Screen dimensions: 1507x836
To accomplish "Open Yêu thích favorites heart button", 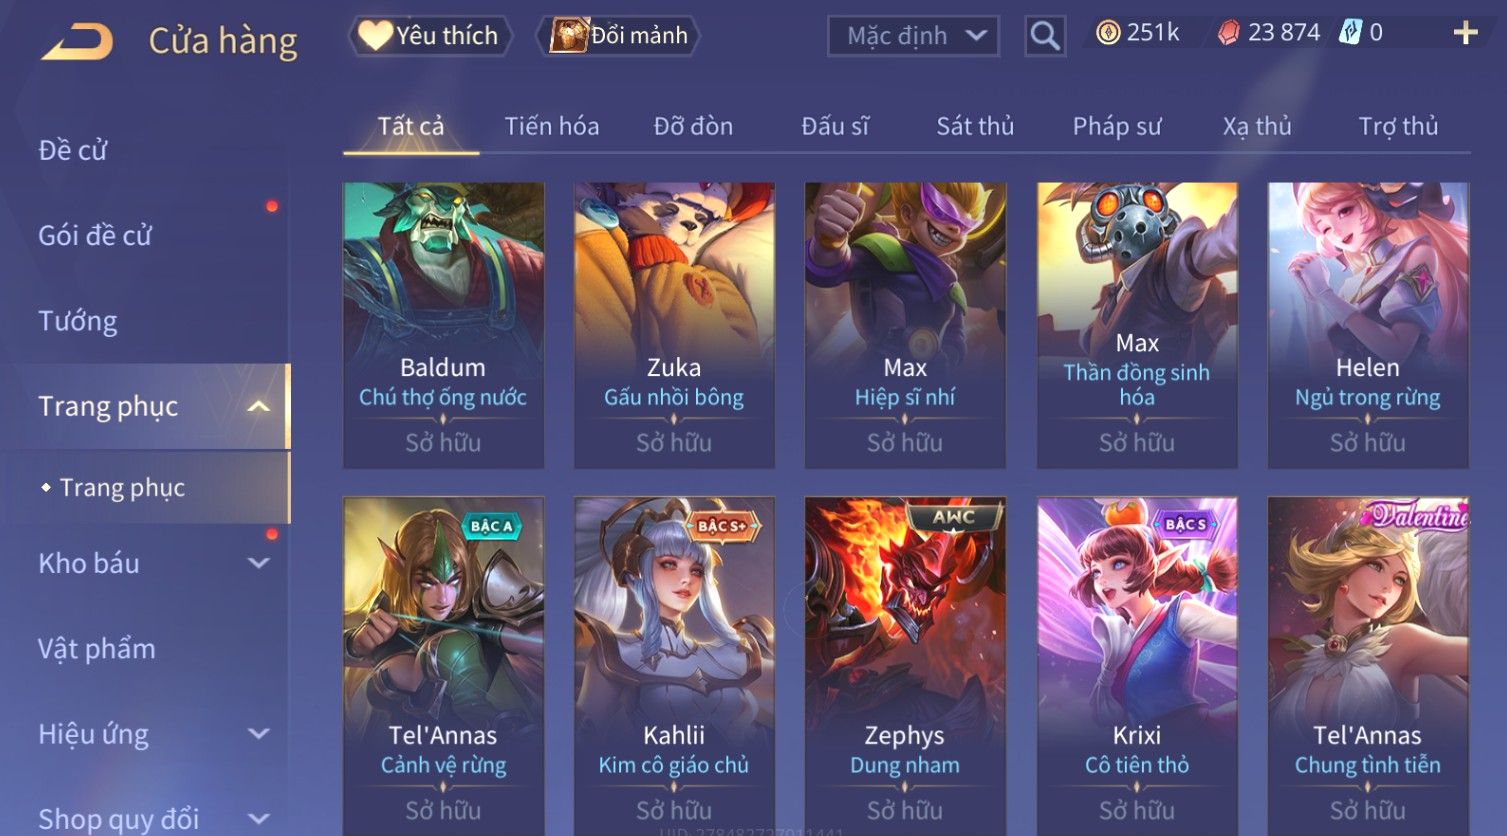I will (x=430, y=36).
